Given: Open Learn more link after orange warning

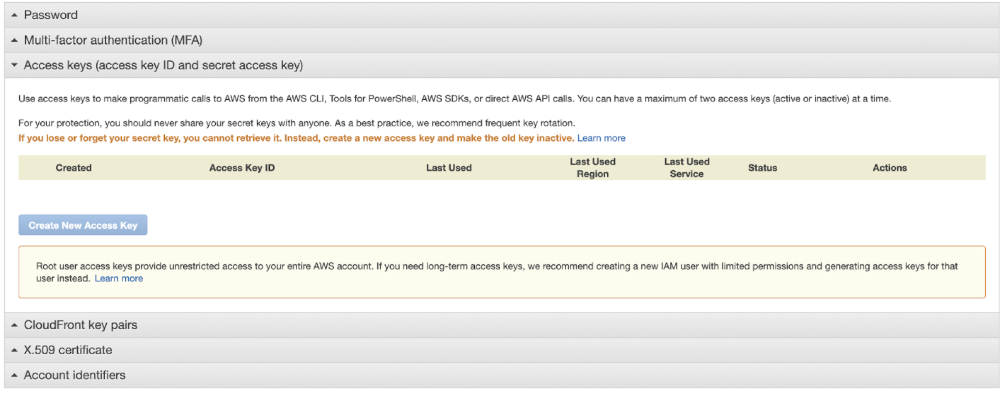Looking at the screenshot, I should pos(601,138).
